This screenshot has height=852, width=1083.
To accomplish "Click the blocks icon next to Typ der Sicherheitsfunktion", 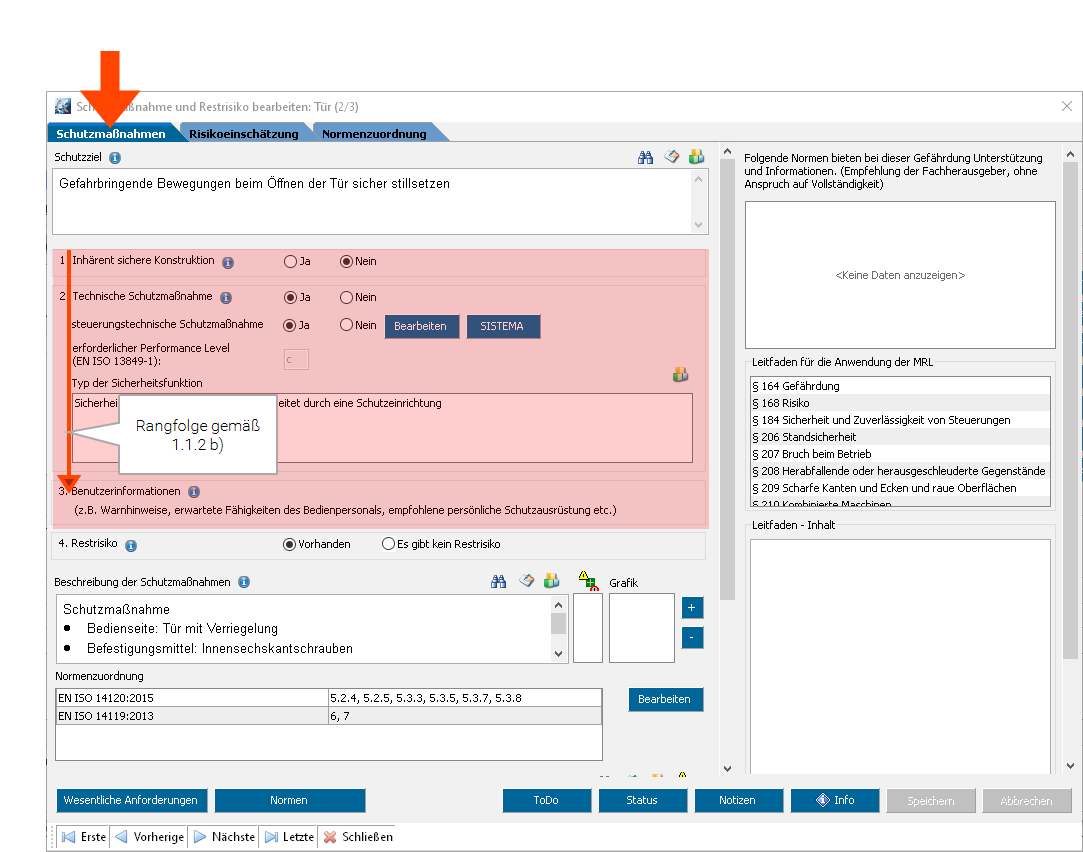I will [x=681, y=375].
